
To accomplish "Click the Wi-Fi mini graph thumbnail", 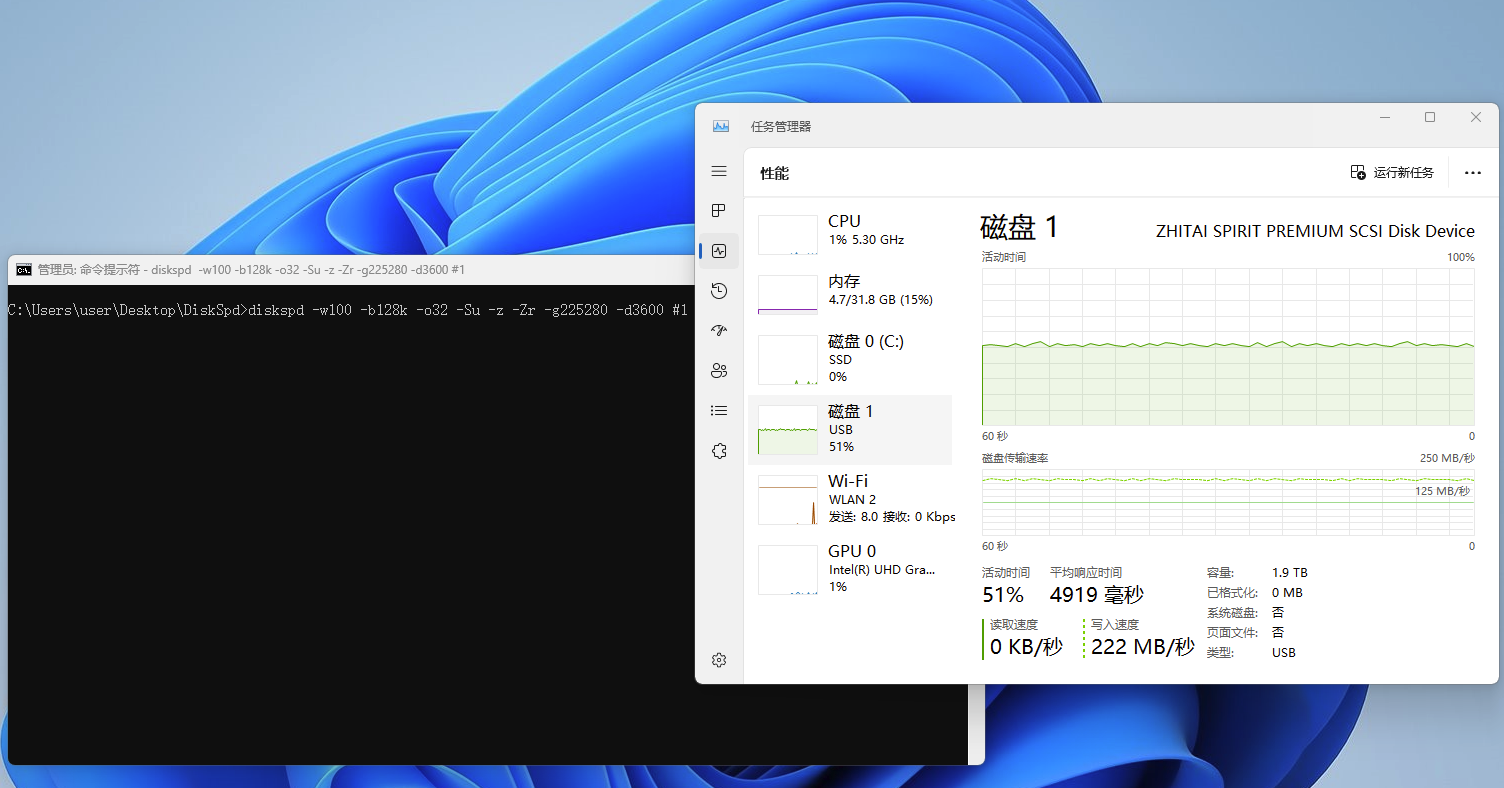I will (x=788, y=500).
